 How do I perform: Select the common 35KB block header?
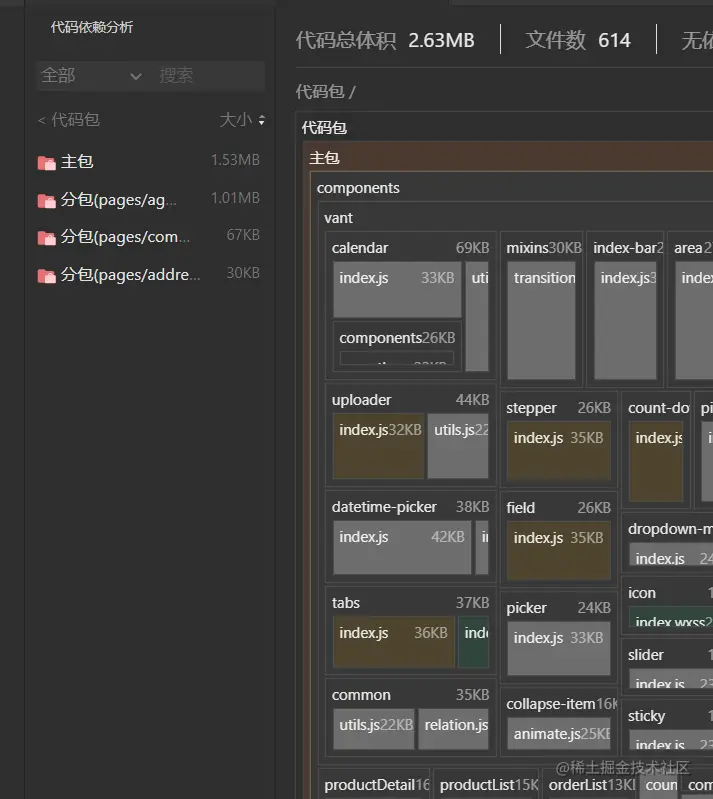coord(411,695)
